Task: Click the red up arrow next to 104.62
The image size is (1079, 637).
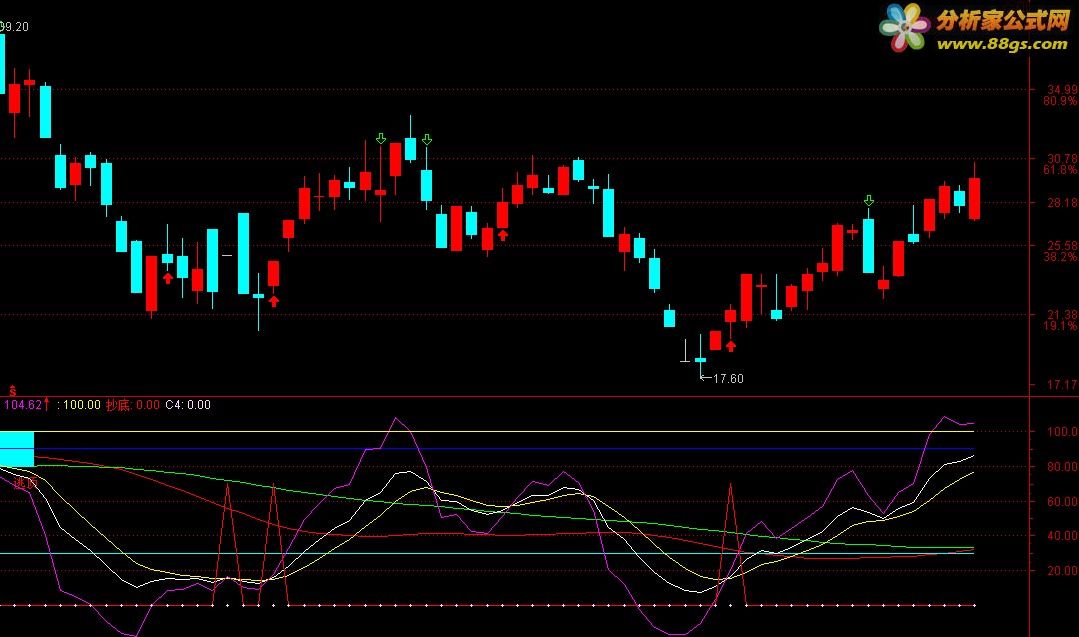Action: 47,404
